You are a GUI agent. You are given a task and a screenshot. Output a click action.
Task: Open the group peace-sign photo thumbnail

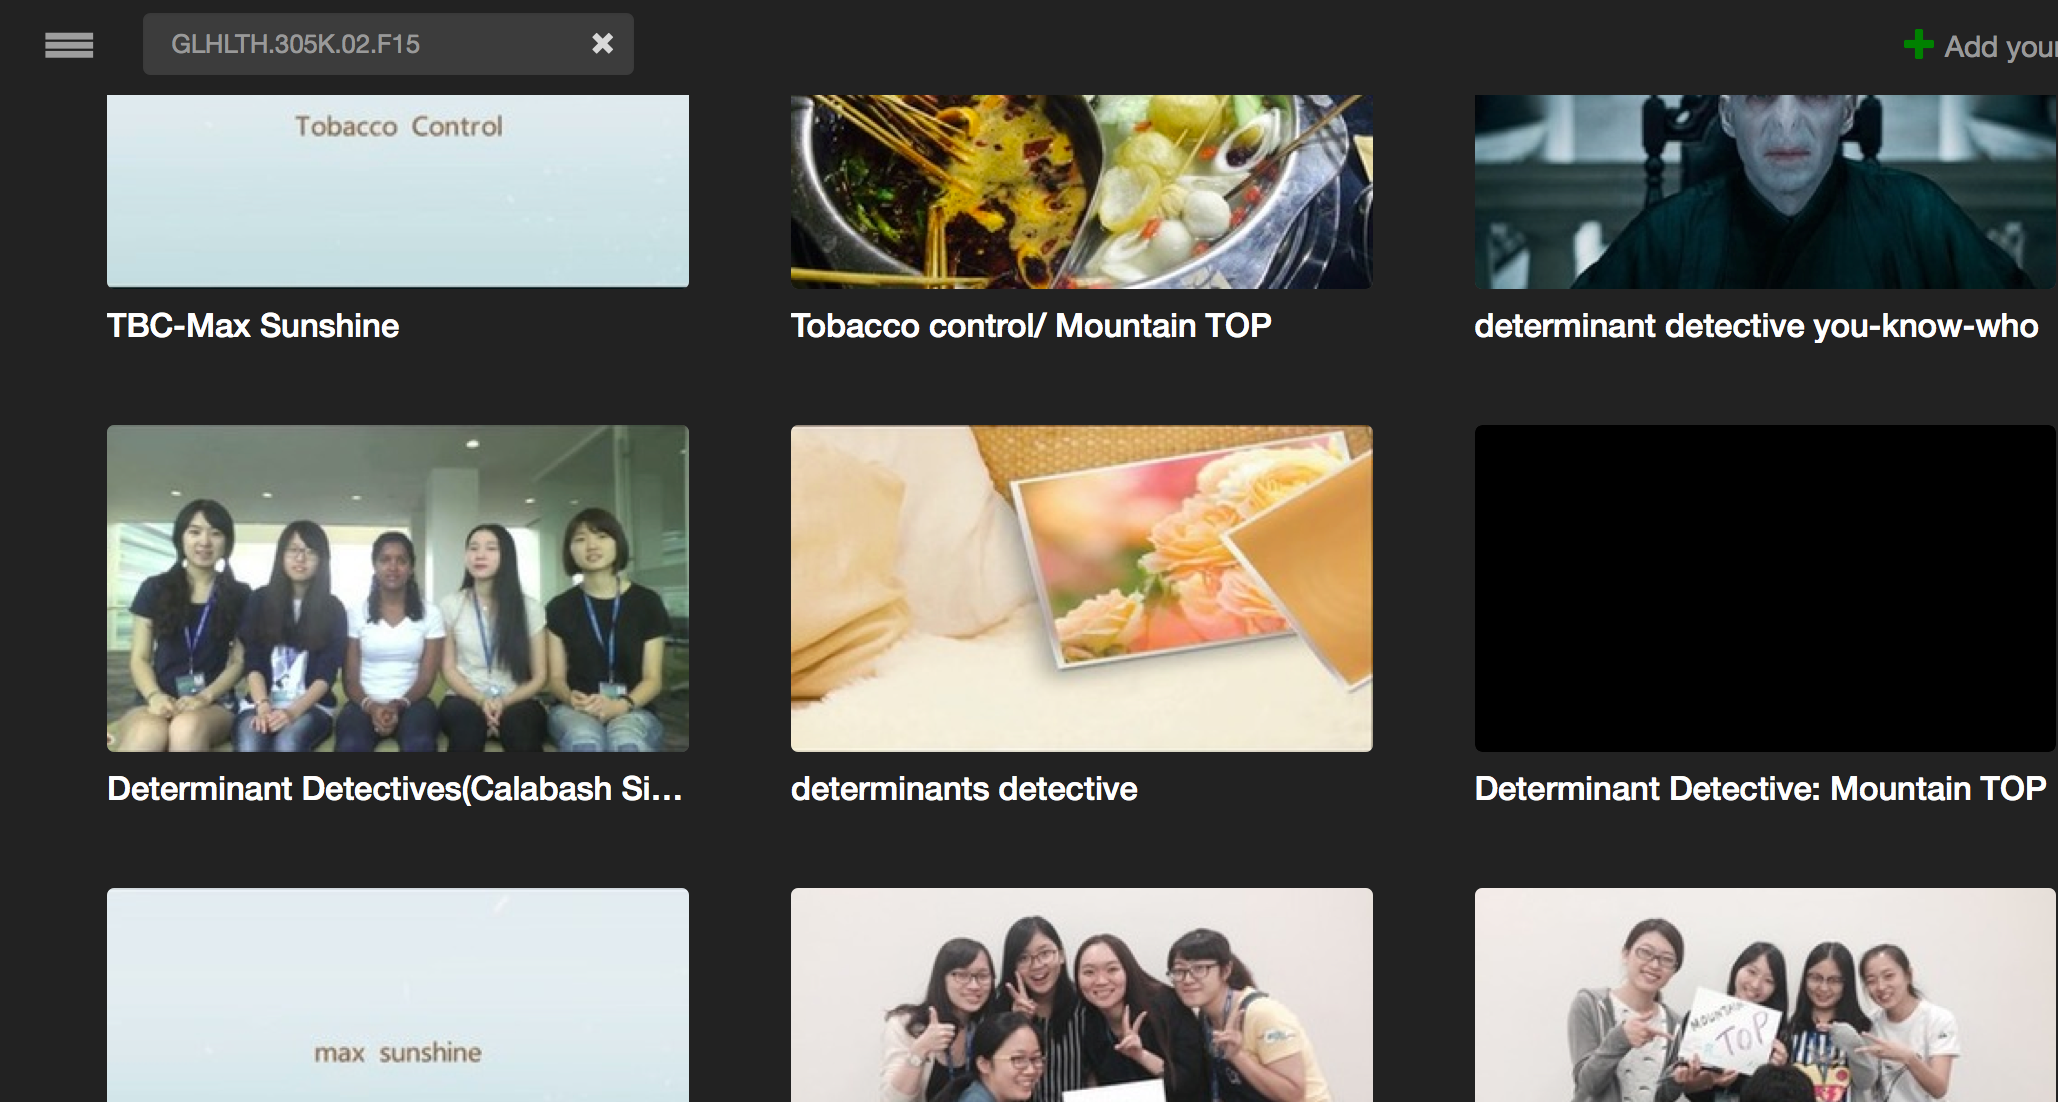tap(1081, 994)
